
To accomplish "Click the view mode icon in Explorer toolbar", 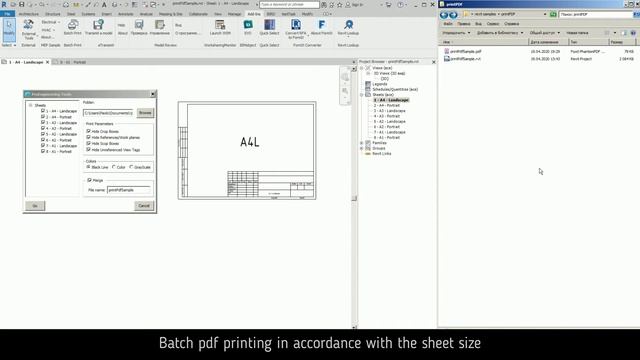I will (x=607, y=33).
